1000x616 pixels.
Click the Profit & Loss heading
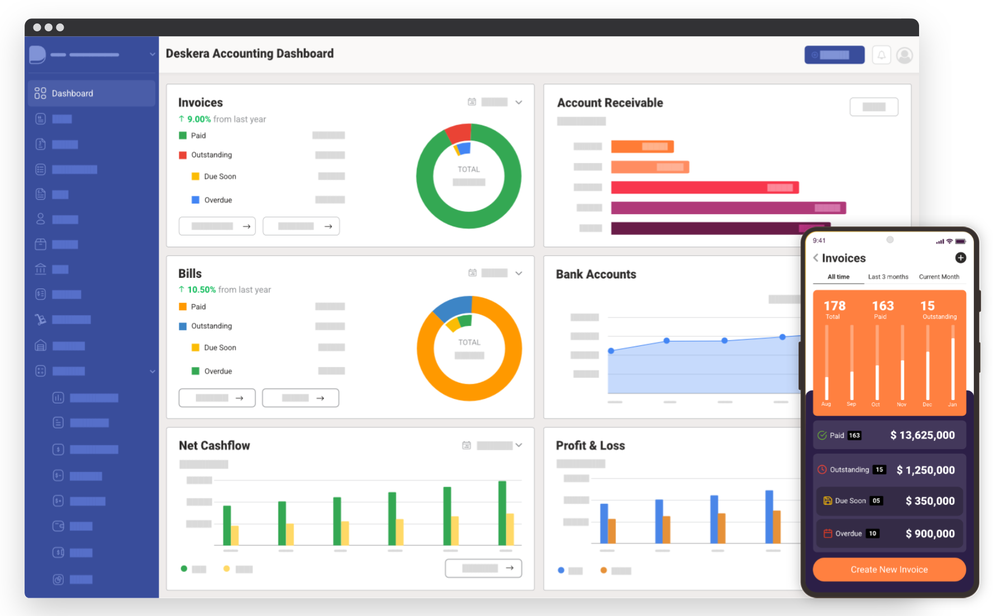point(590,446)
